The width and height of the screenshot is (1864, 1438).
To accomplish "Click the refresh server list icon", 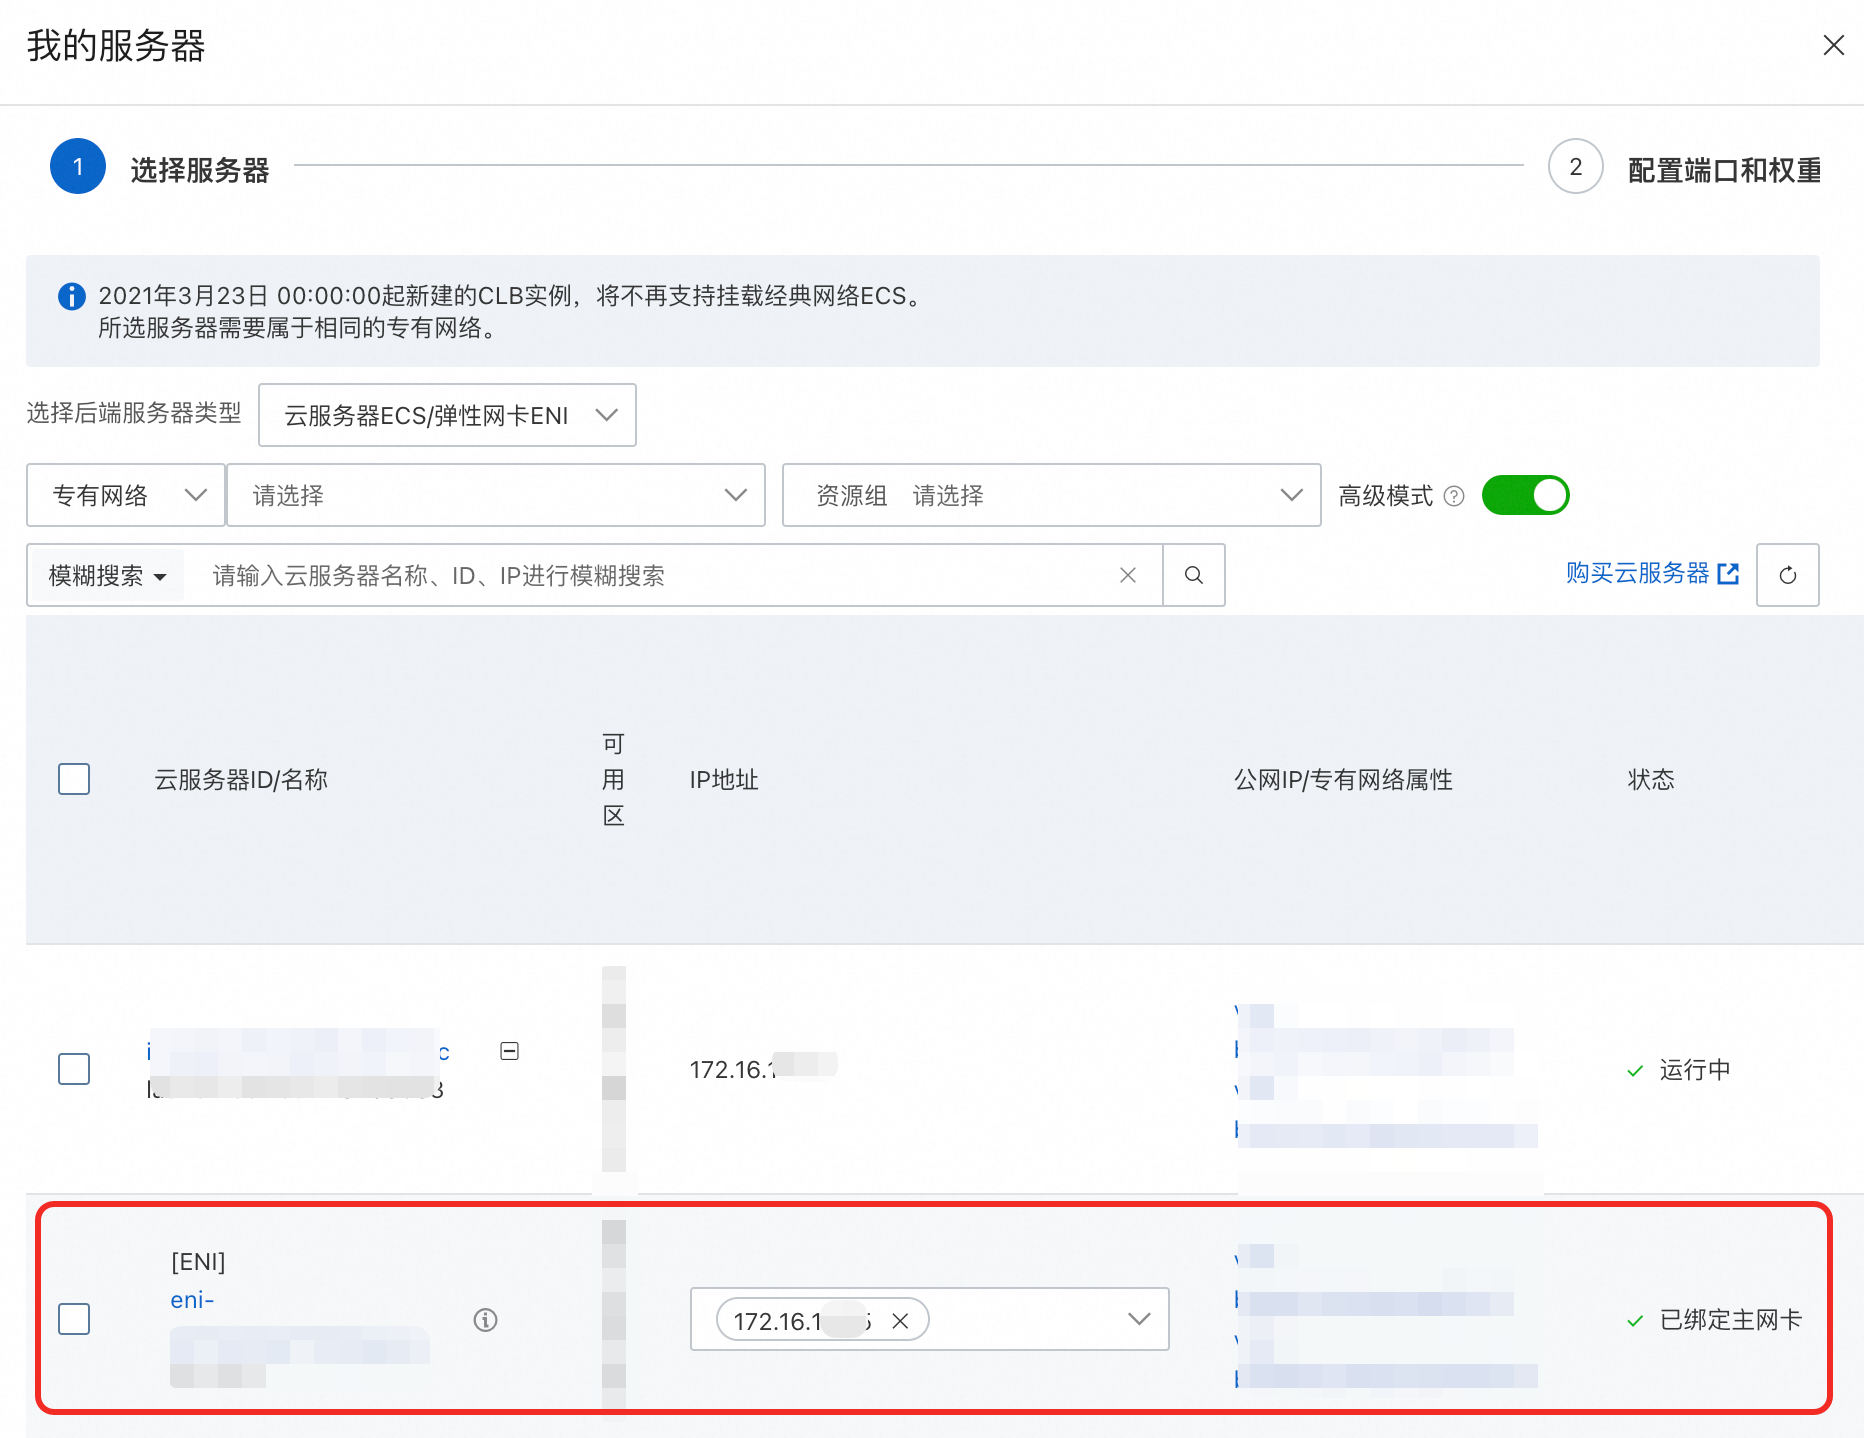I will (1788, 575).
